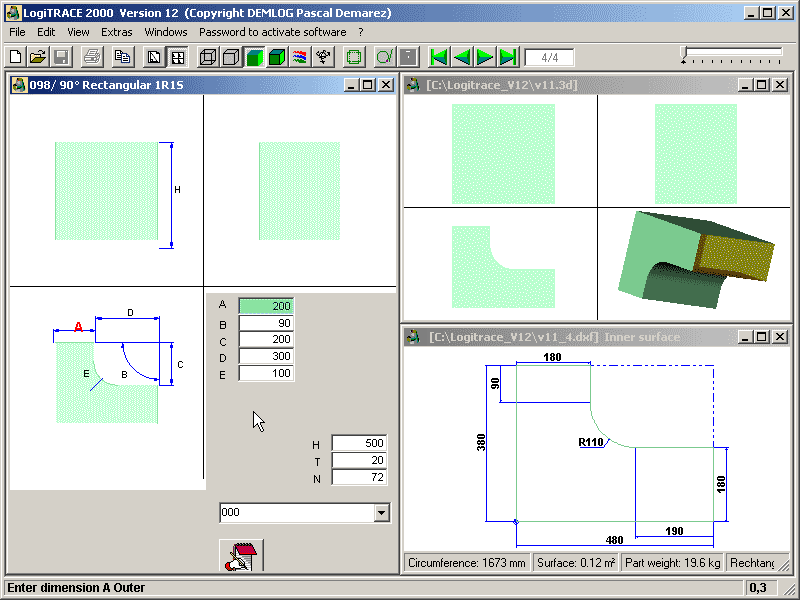Minimize the 098 Rectangular child window
The height and width of the screenshot is (600, 800).
351,85
